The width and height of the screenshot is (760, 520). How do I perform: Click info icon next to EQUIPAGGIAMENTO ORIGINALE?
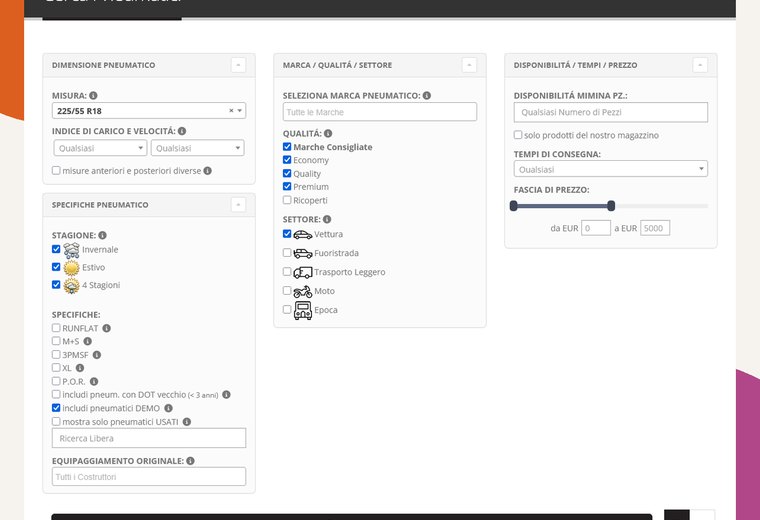click(x=190, y=461)
